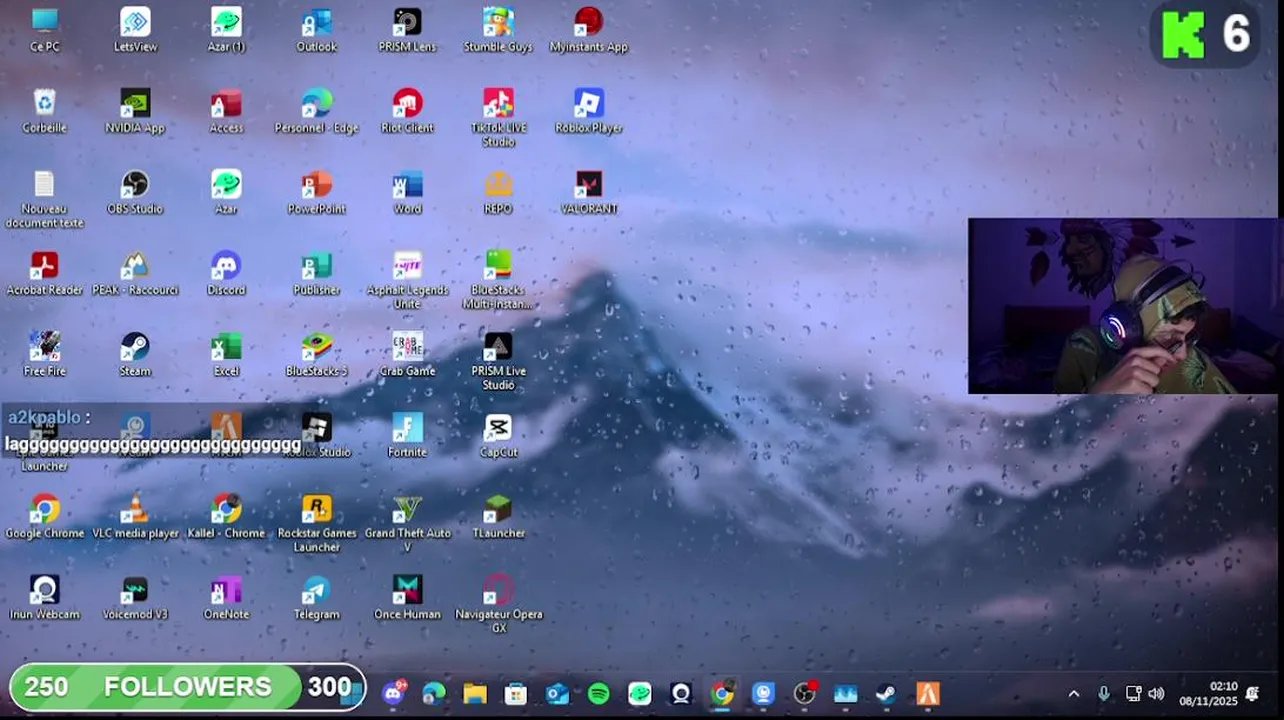
Task: Select the Steam desktop icon
Action: click(x=135, y=353)
